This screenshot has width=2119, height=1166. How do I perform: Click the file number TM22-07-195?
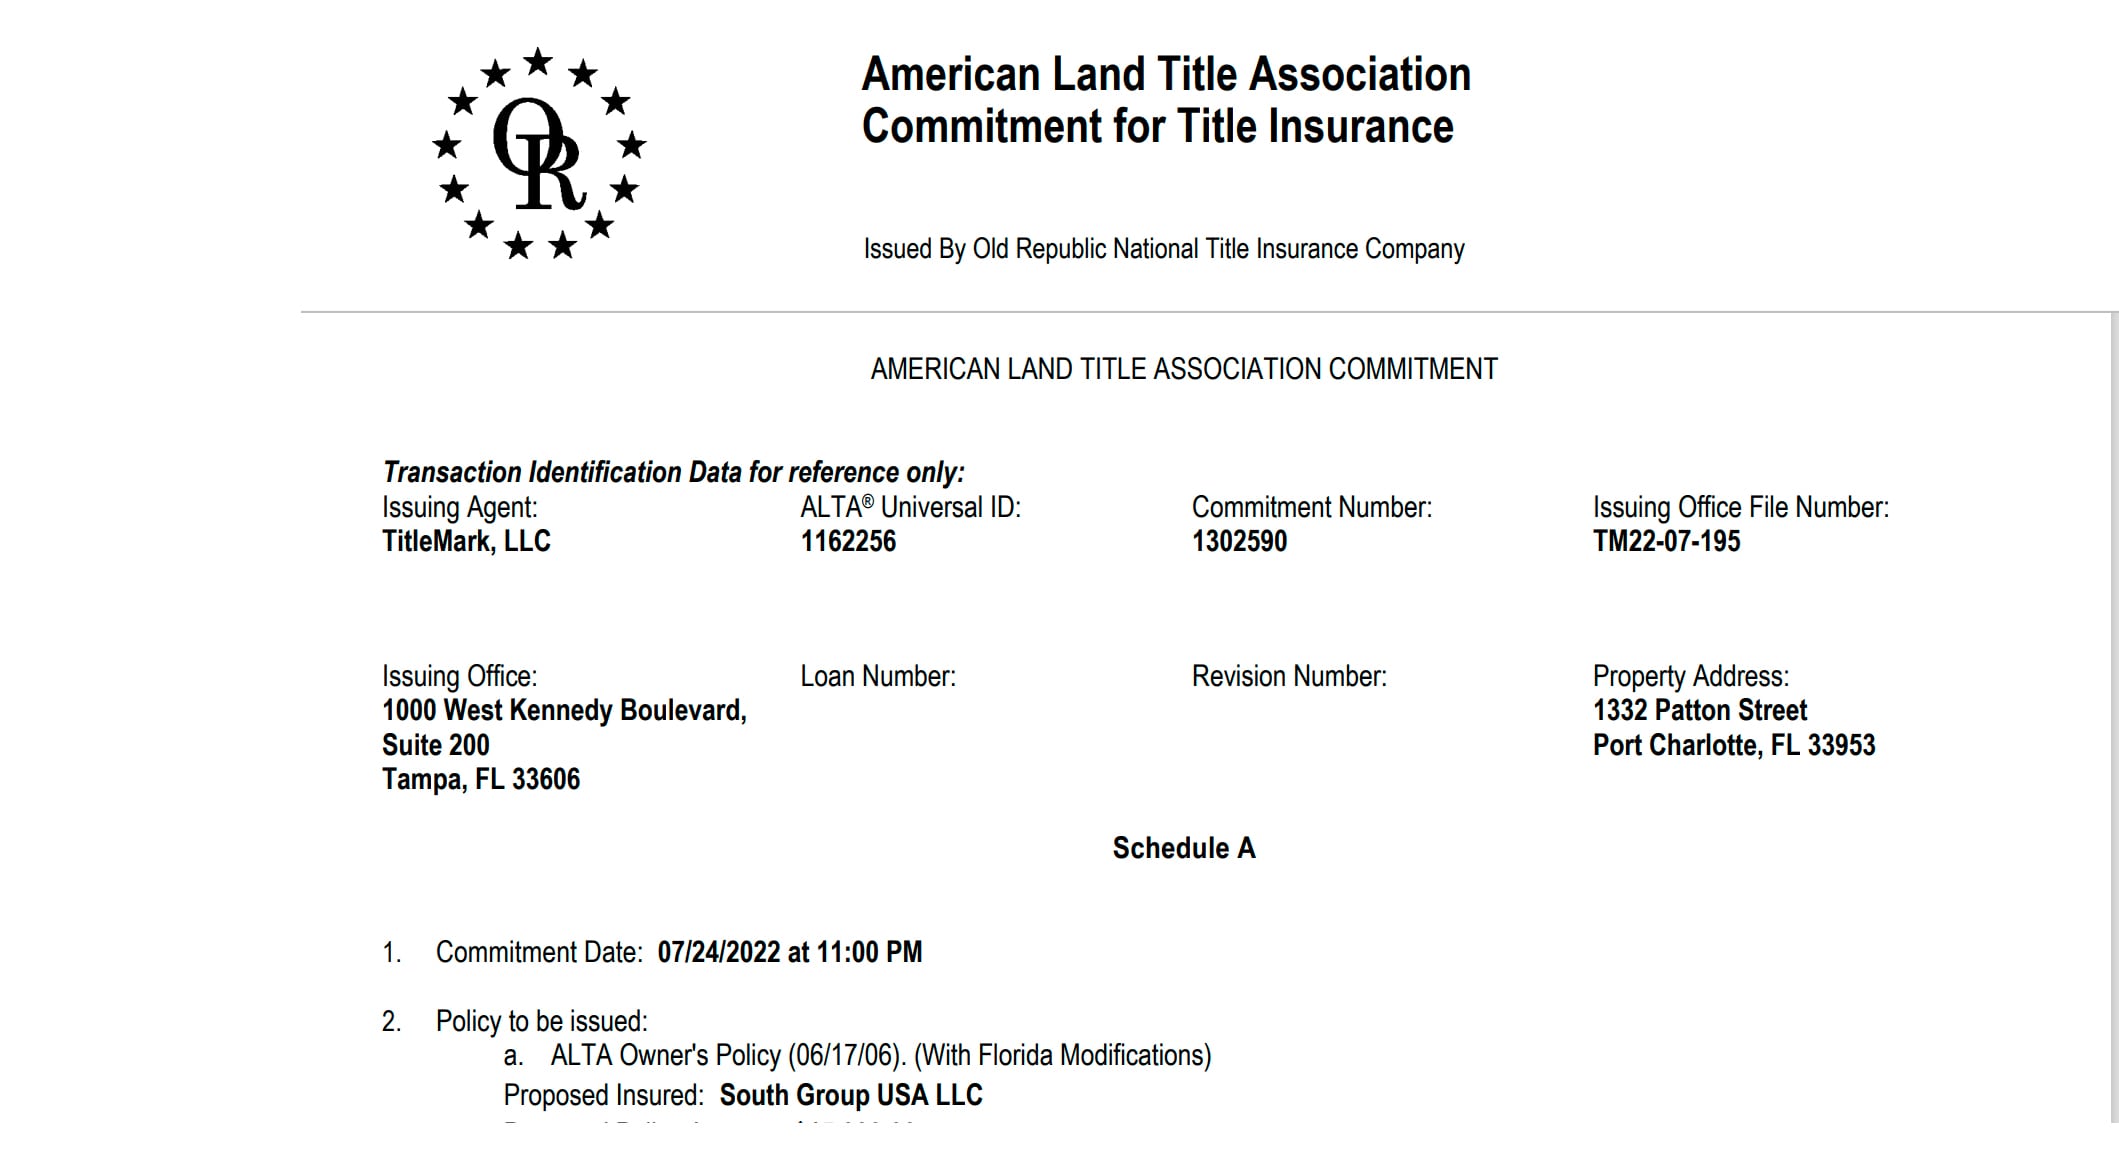tap(1666, 541)
